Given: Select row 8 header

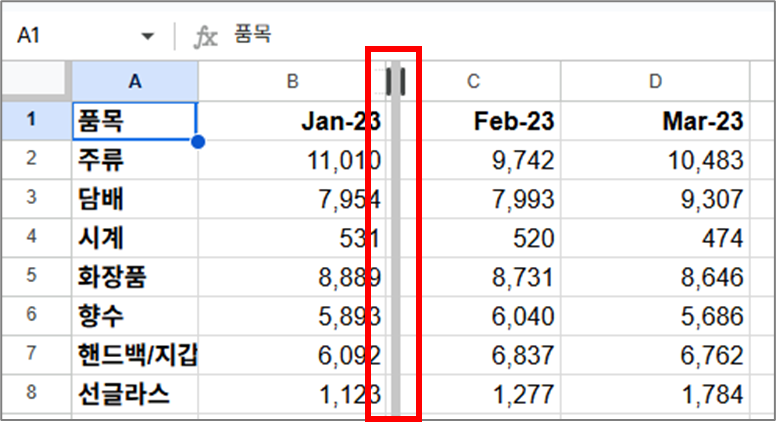Looking at the screenshot, I should tap(37, 394).
